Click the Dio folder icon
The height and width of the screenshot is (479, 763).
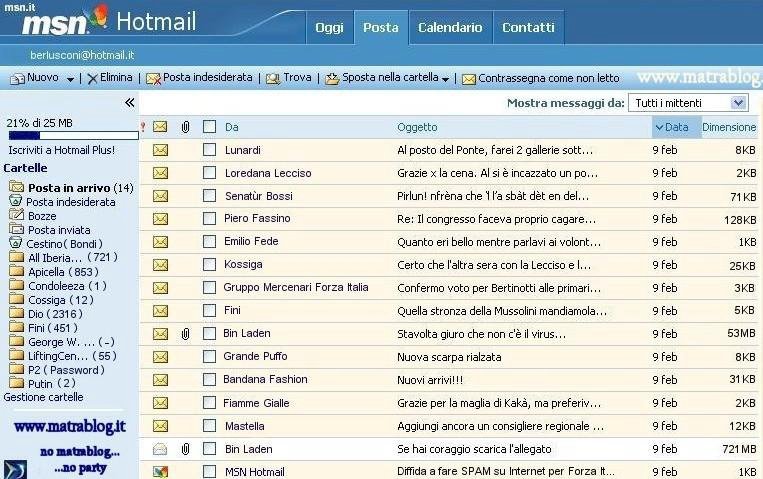point(17,313)
